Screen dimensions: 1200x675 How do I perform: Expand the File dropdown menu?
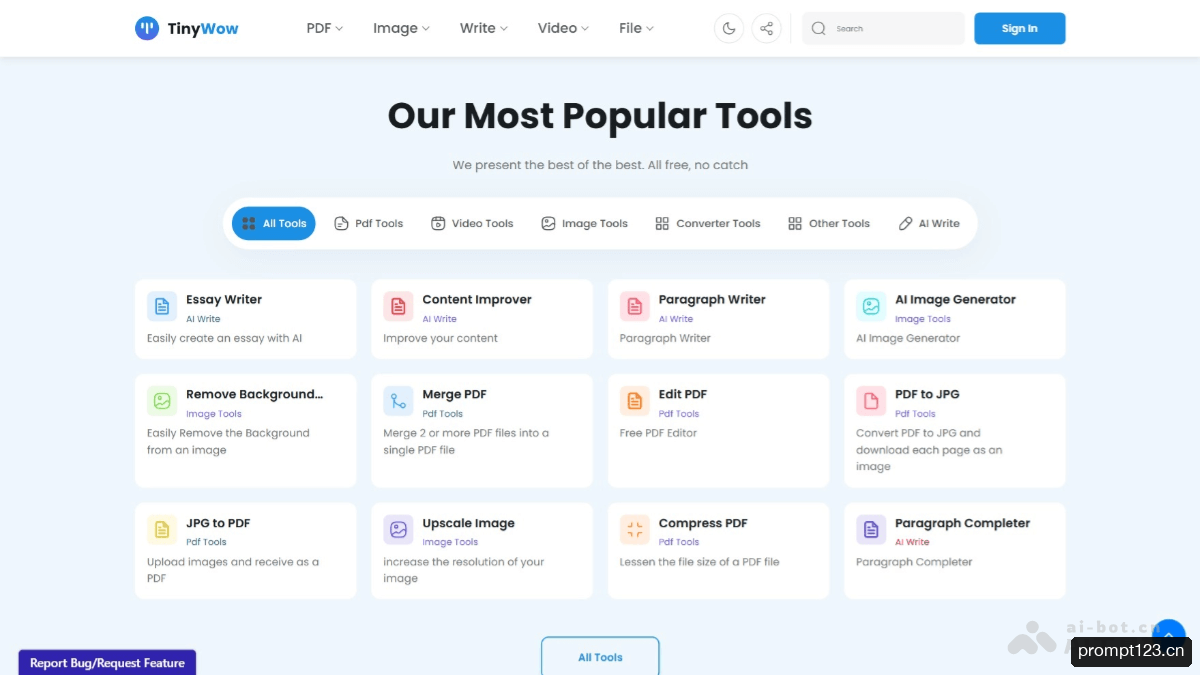pyautogui.click(x=636, y=28)
